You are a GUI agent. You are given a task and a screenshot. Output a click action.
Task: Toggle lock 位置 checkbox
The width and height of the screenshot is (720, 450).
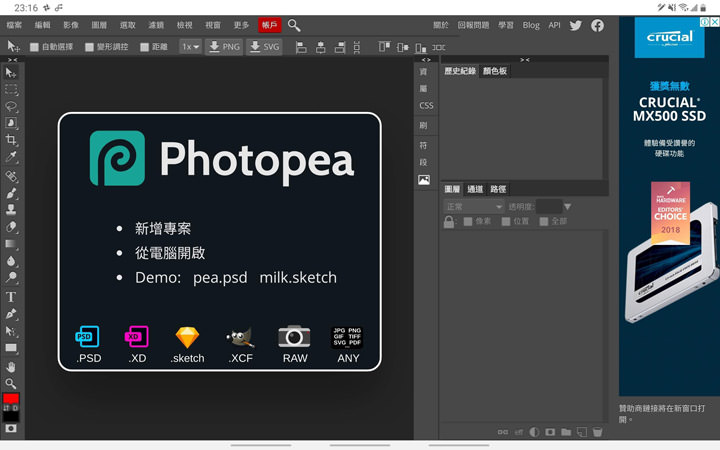[x=506, y=221]
